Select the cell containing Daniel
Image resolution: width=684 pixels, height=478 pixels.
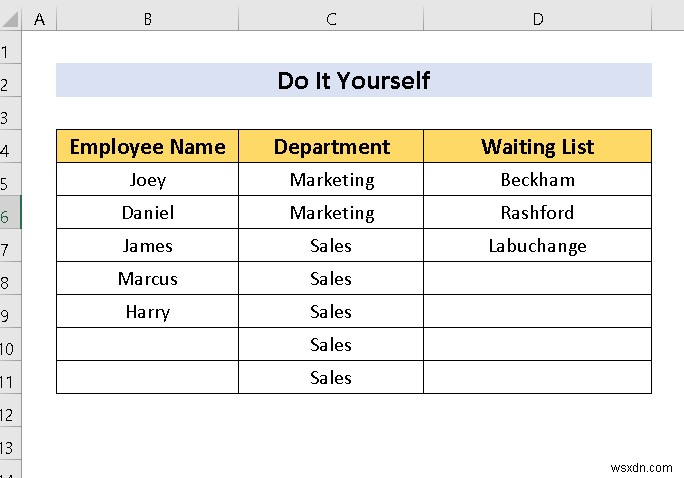148,213
